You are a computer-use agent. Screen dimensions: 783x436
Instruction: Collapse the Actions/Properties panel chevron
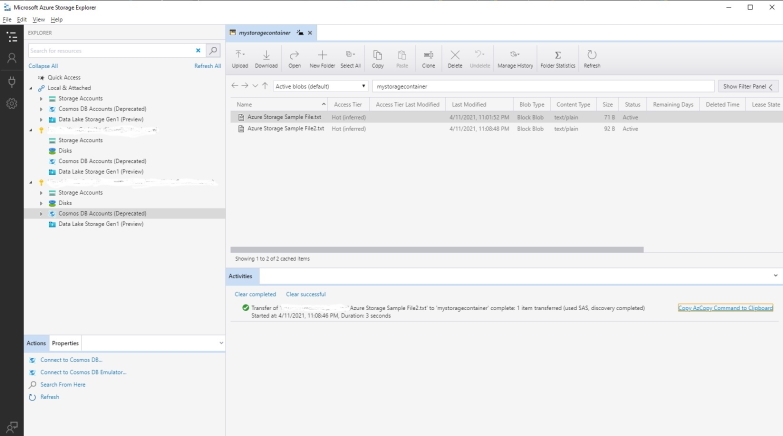pyautogui.click(x=221, y=343)
